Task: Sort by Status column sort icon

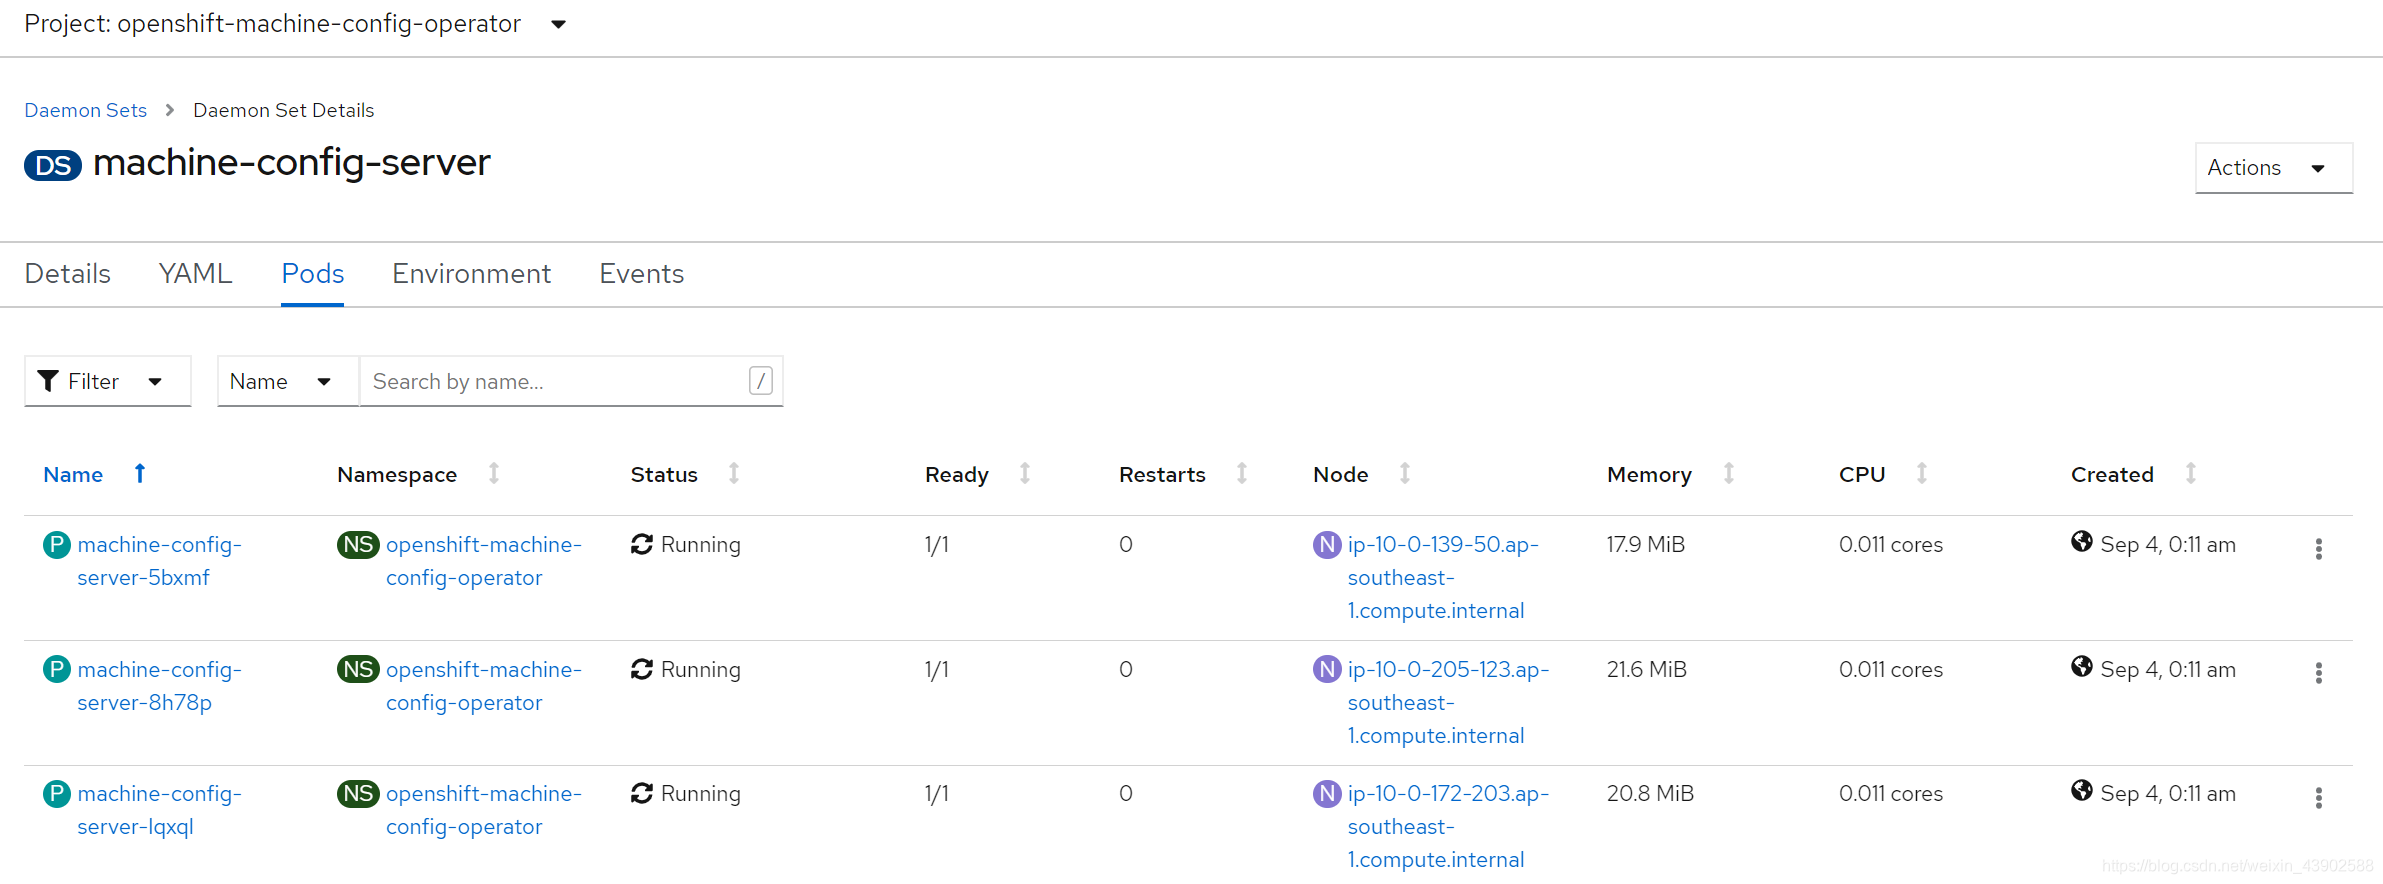Action: (x=734, y=474)
